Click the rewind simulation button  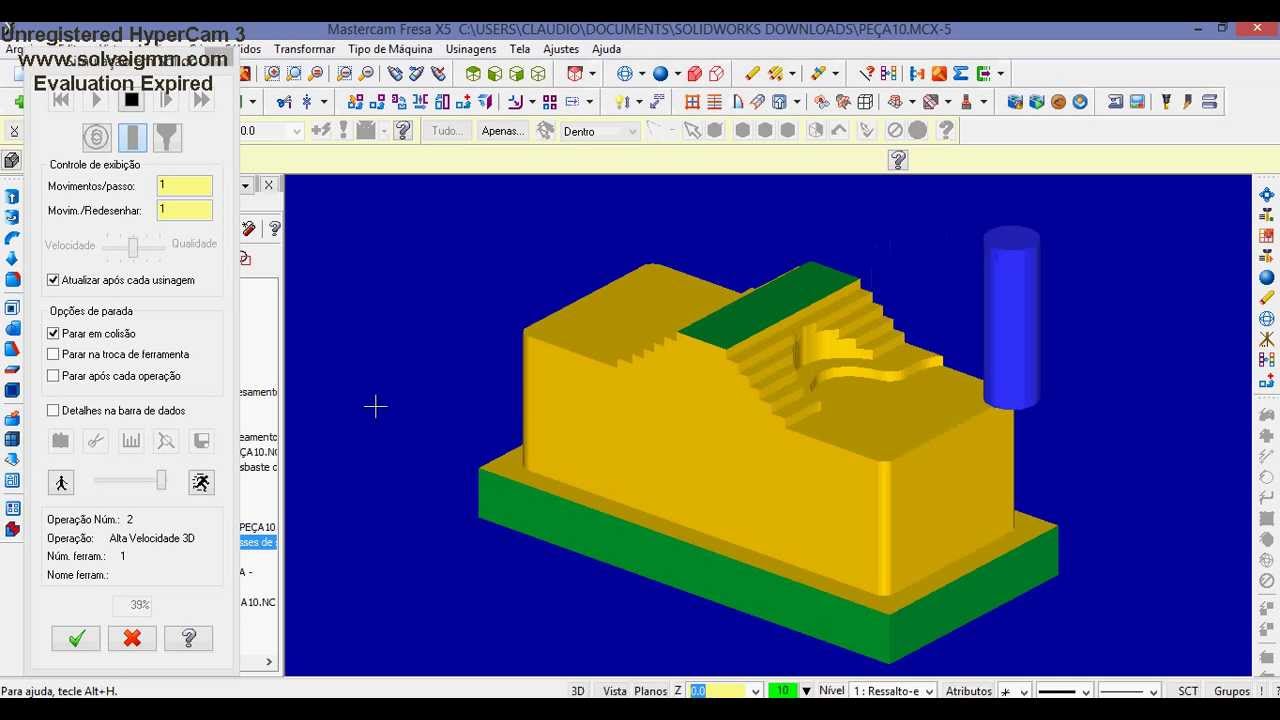(61, 100)
